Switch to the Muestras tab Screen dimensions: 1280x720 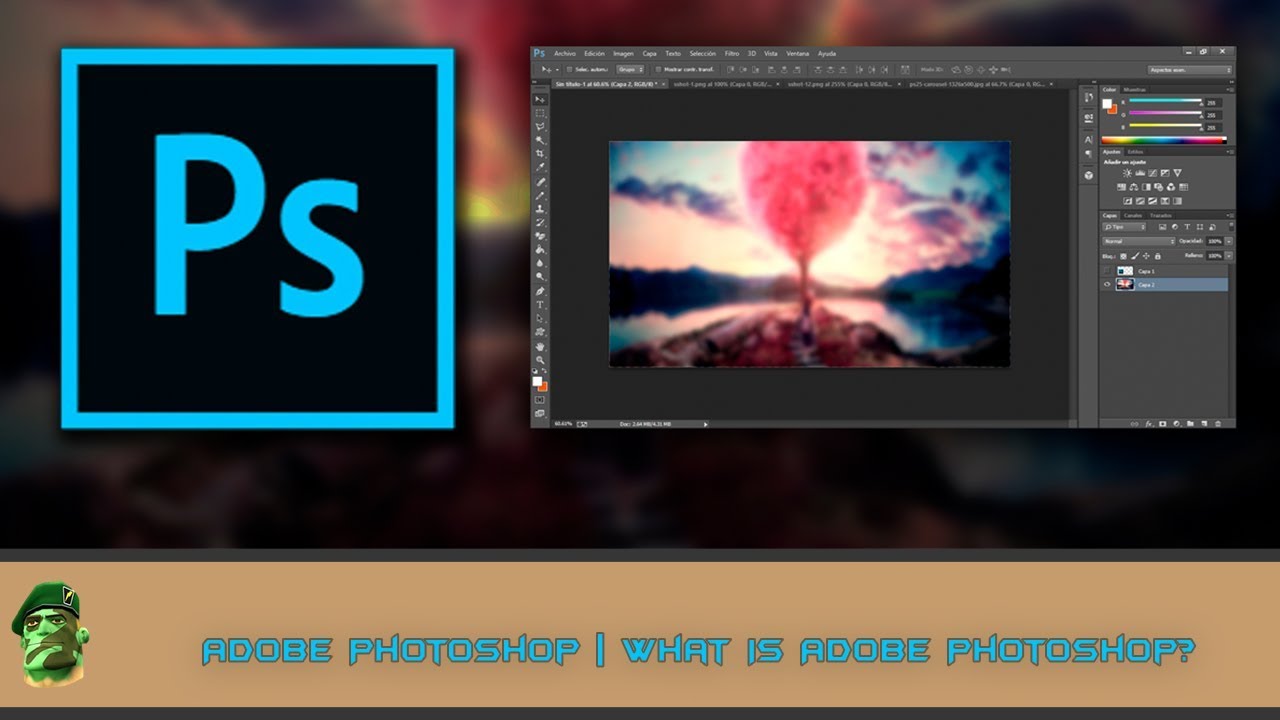tap(1134, 89)
